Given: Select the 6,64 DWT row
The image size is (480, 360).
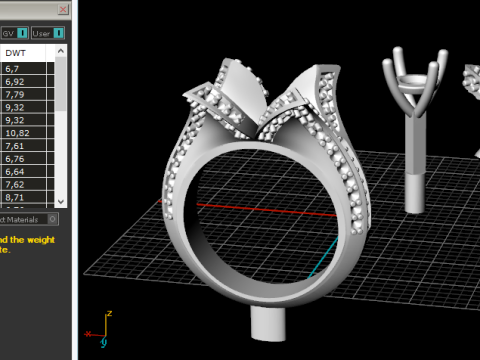Looking at the screenshot, I should point(23,172).
